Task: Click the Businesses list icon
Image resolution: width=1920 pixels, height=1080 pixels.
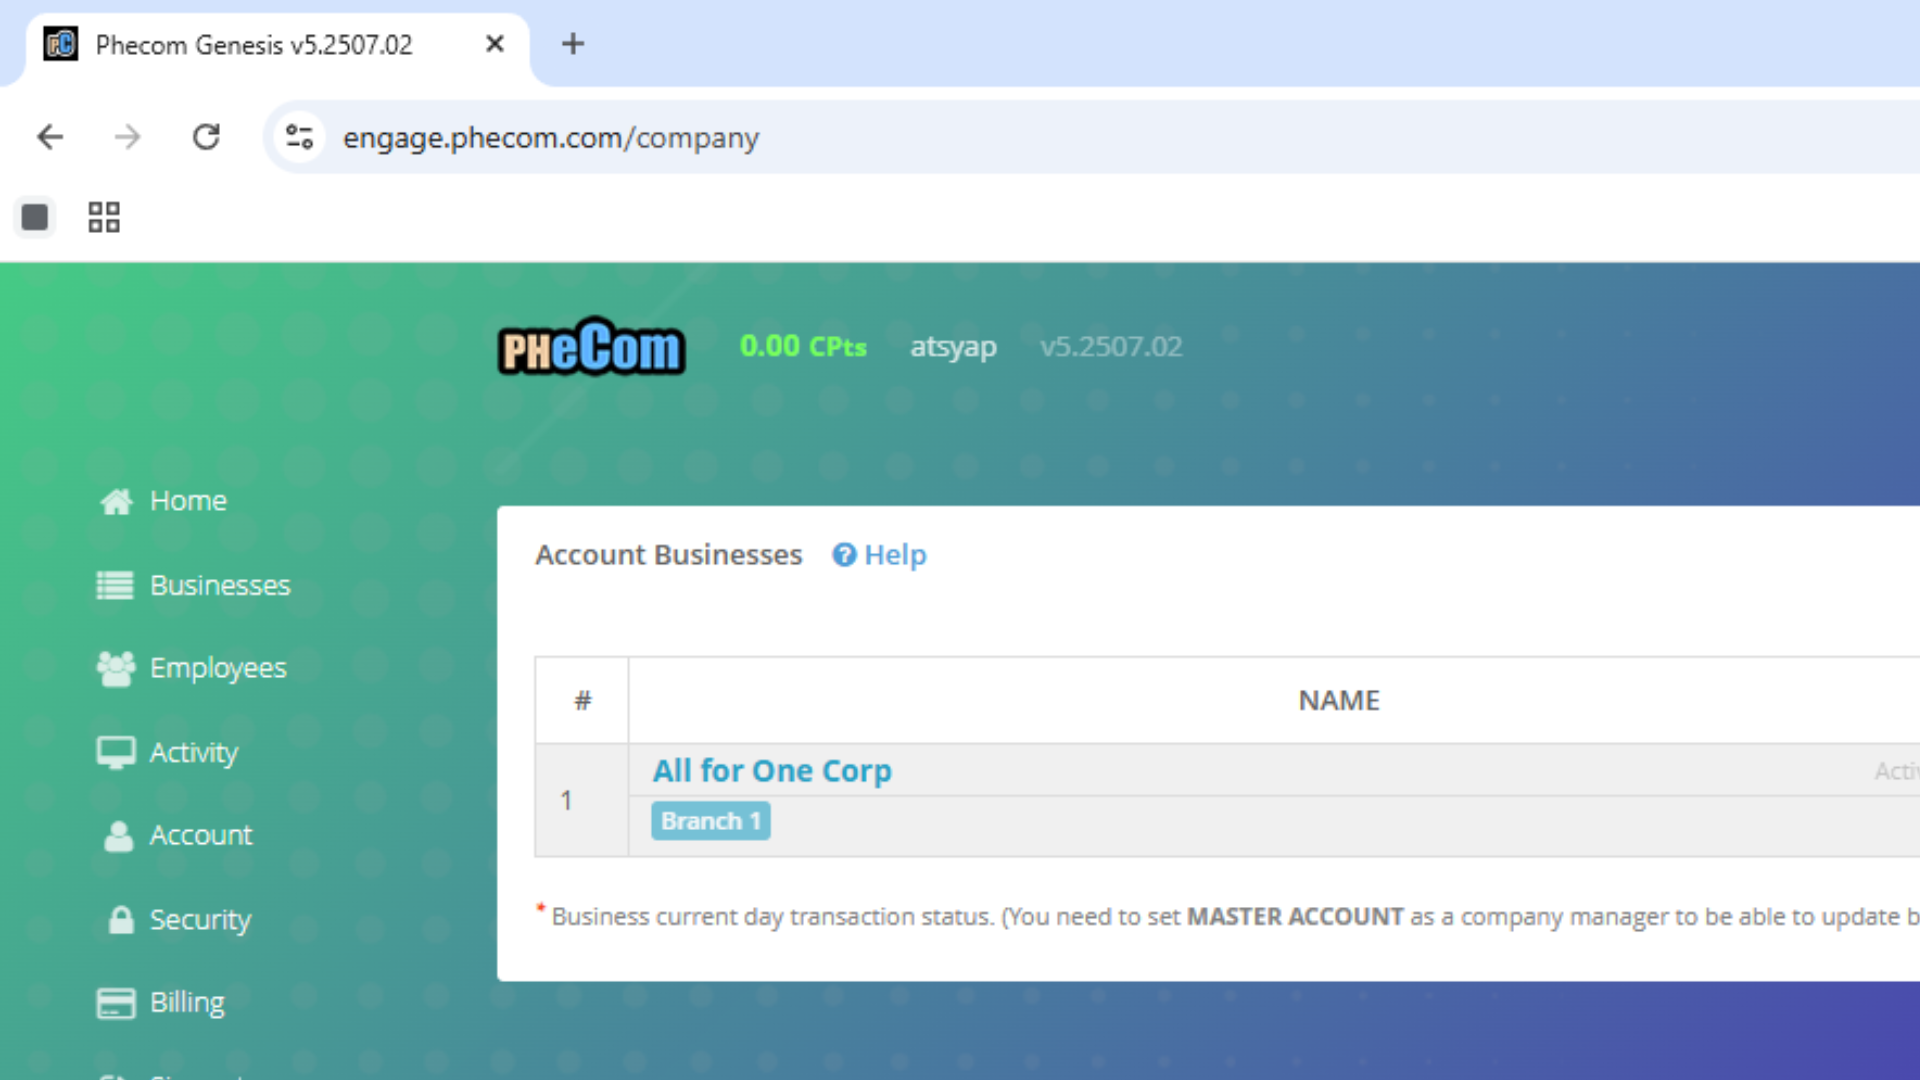Action: pos(115,585)
